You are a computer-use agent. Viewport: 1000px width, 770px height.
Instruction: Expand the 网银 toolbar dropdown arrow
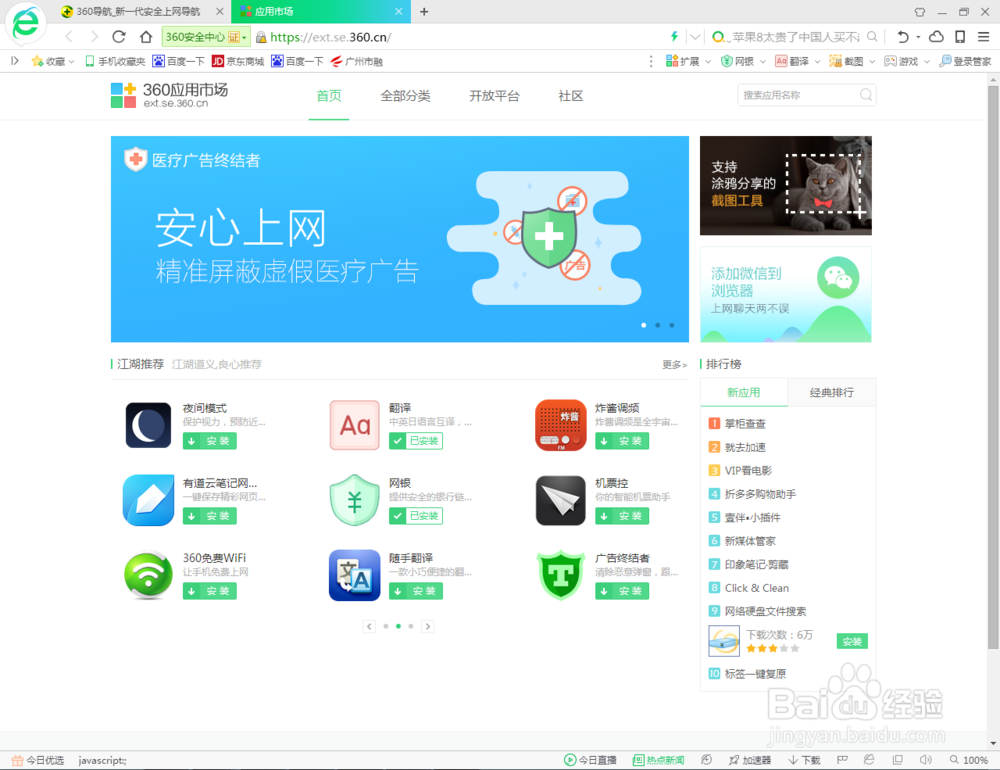point(763,62)
